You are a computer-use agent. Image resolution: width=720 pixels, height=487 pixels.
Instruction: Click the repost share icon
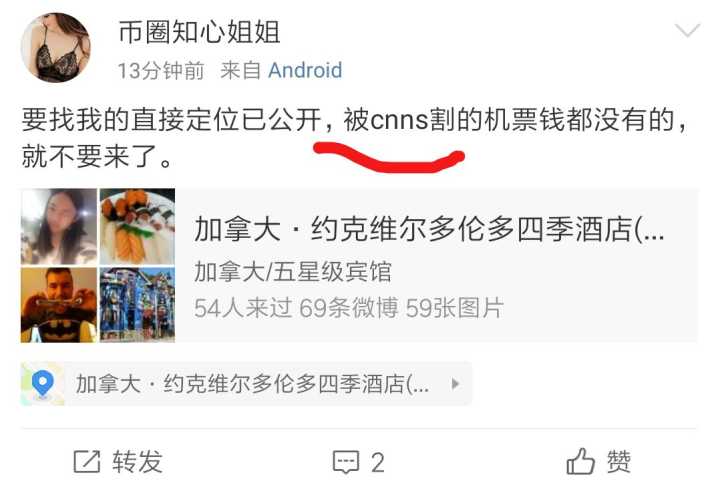pyautogui.click(x=87, y=461)
